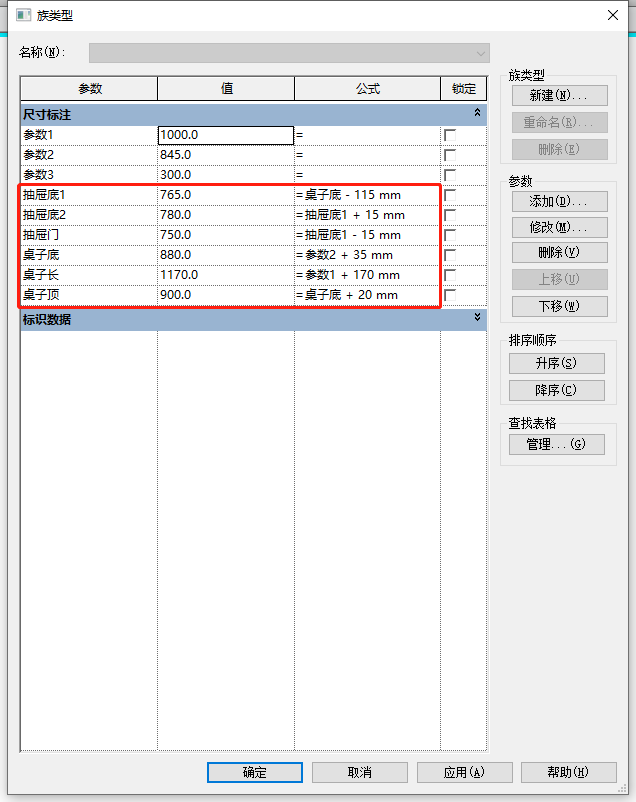The width and height of the screenshot is (636, 802).
Task: Collapse the 尺寸标注 group
Action: point(477,113)
